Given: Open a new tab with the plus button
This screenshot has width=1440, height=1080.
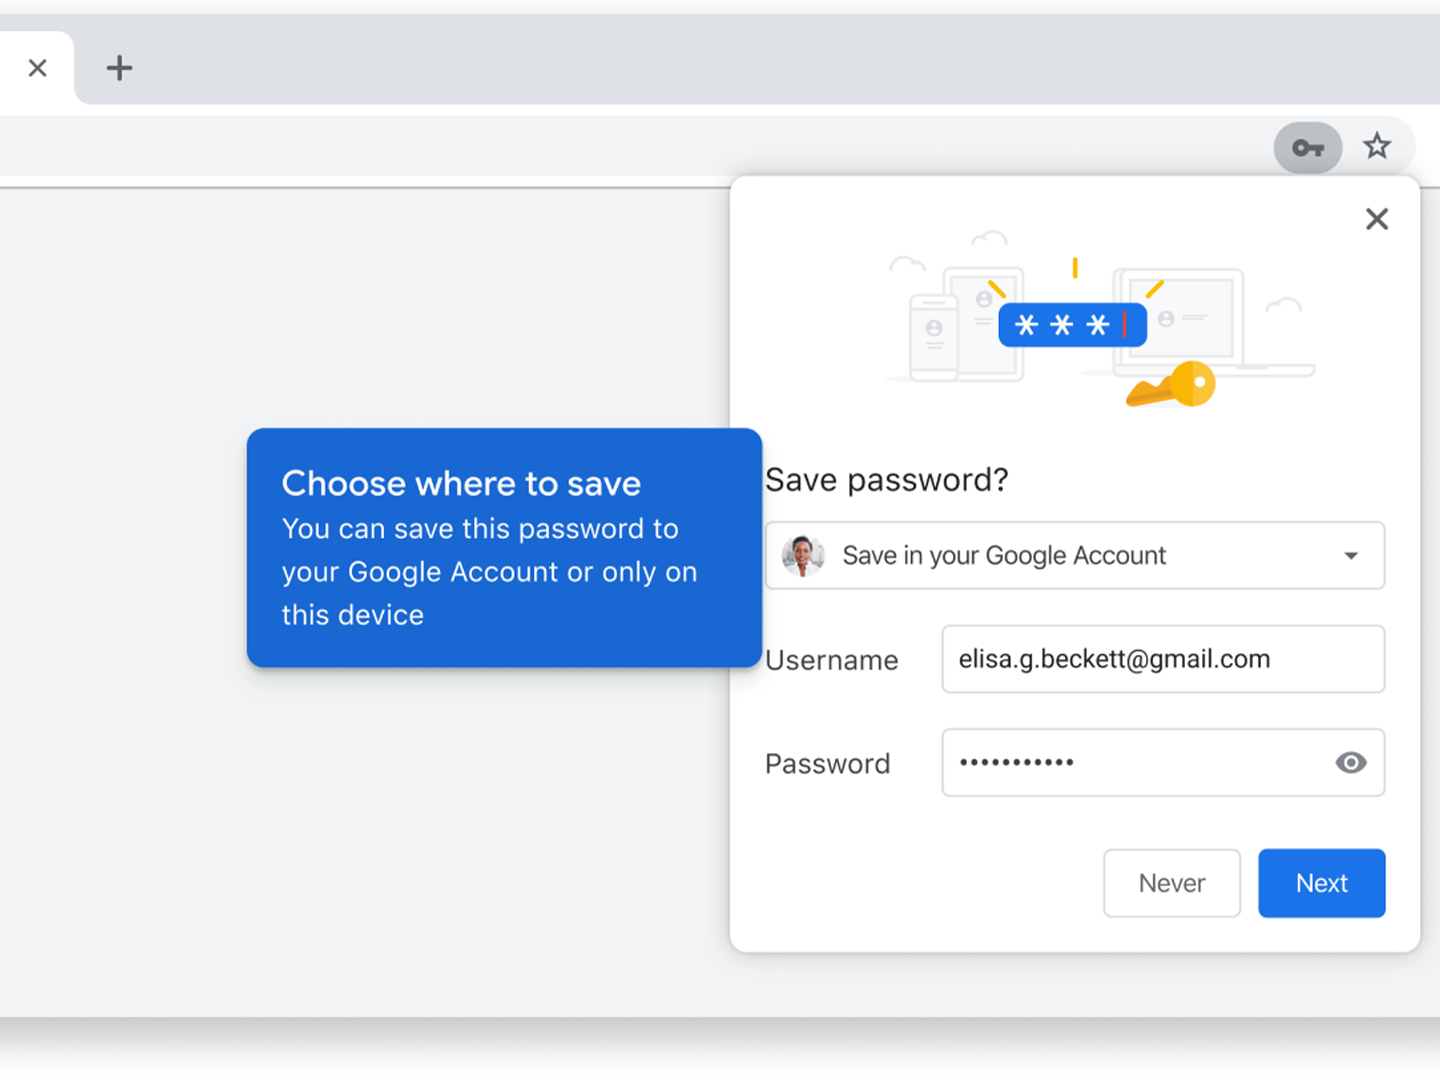Looking at the screenshot, I should [119, 68].
